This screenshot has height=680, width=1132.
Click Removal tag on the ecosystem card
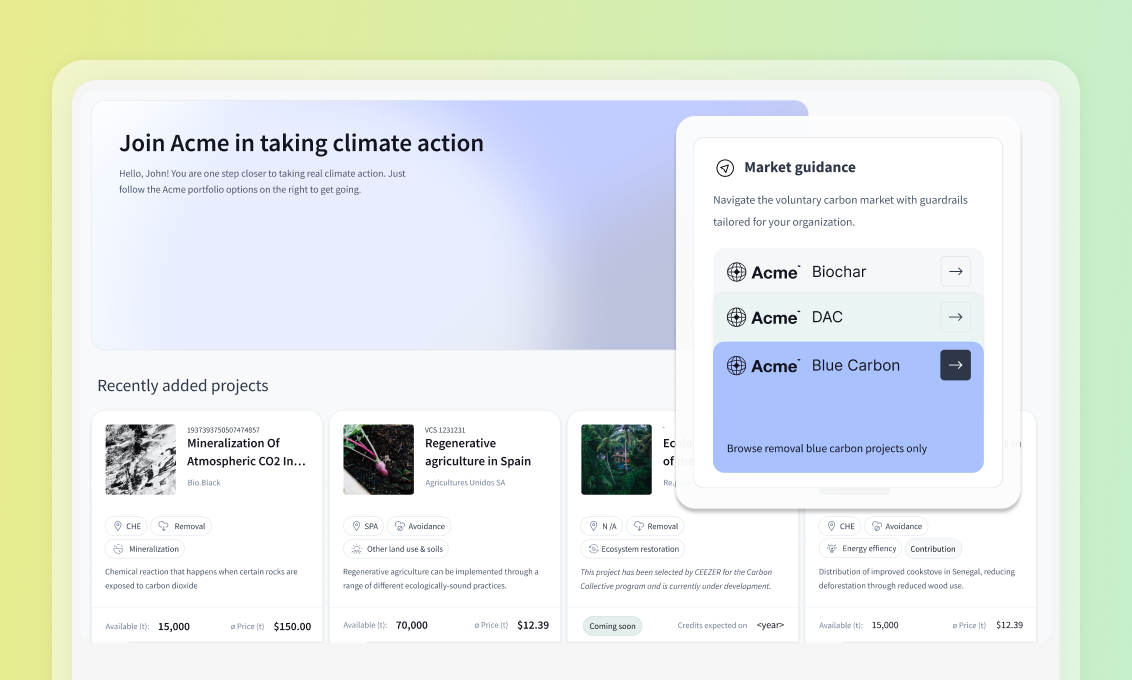coord(656,526)
